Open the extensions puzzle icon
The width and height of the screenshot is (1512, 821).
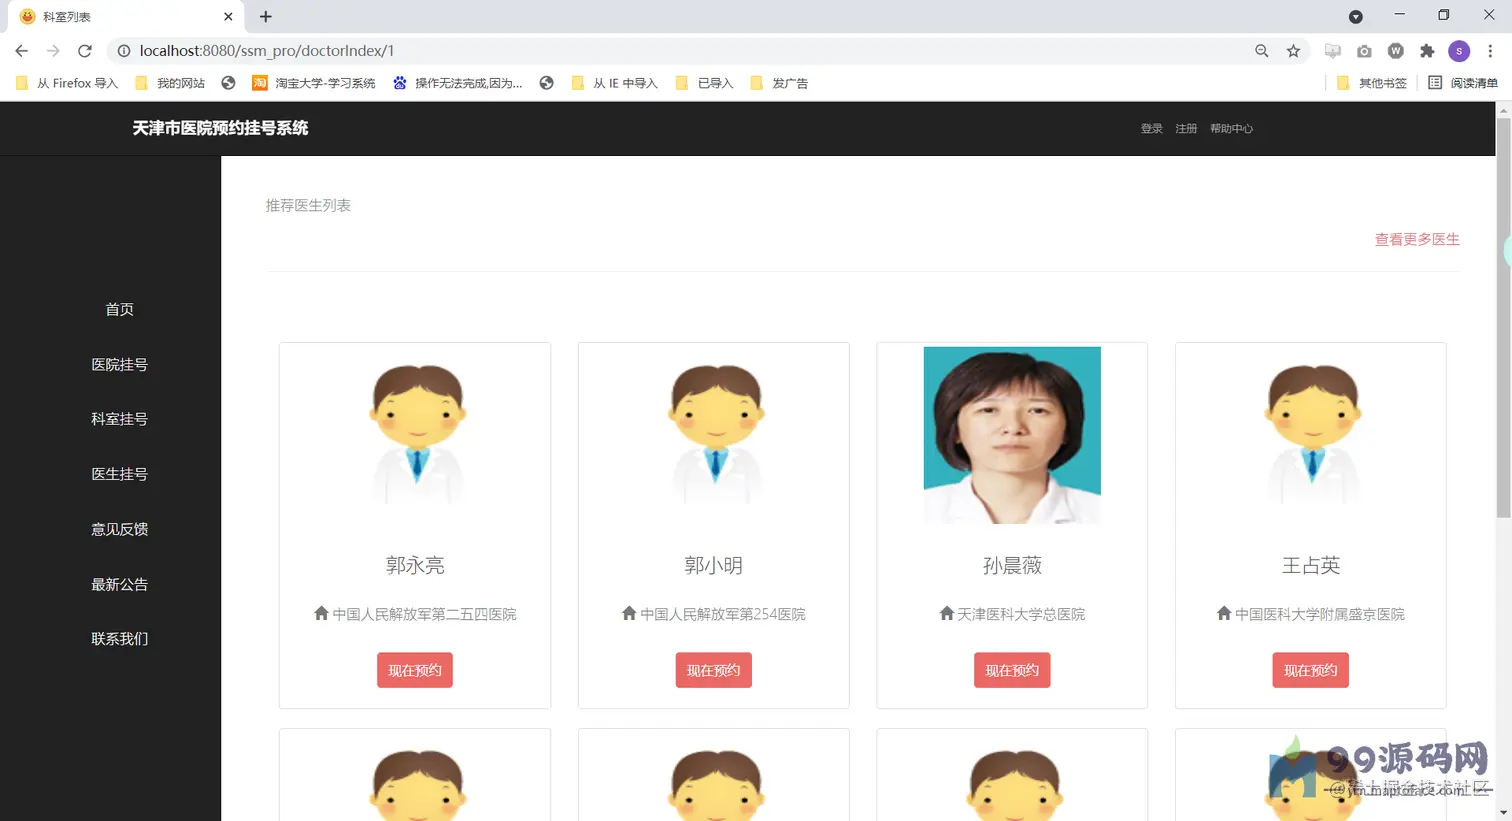point(1427,51)
